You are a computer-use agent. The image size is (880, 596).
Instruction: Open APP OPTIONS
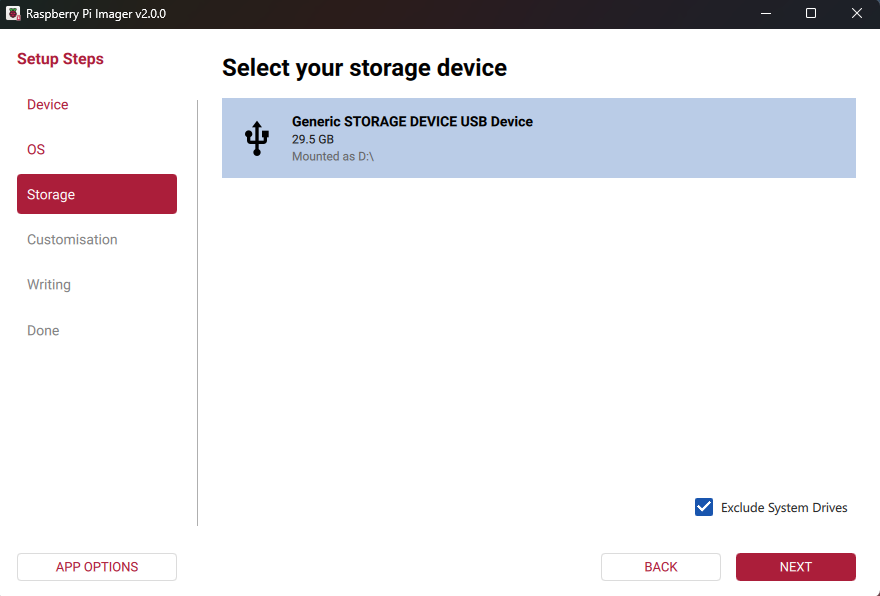[96, 567]
